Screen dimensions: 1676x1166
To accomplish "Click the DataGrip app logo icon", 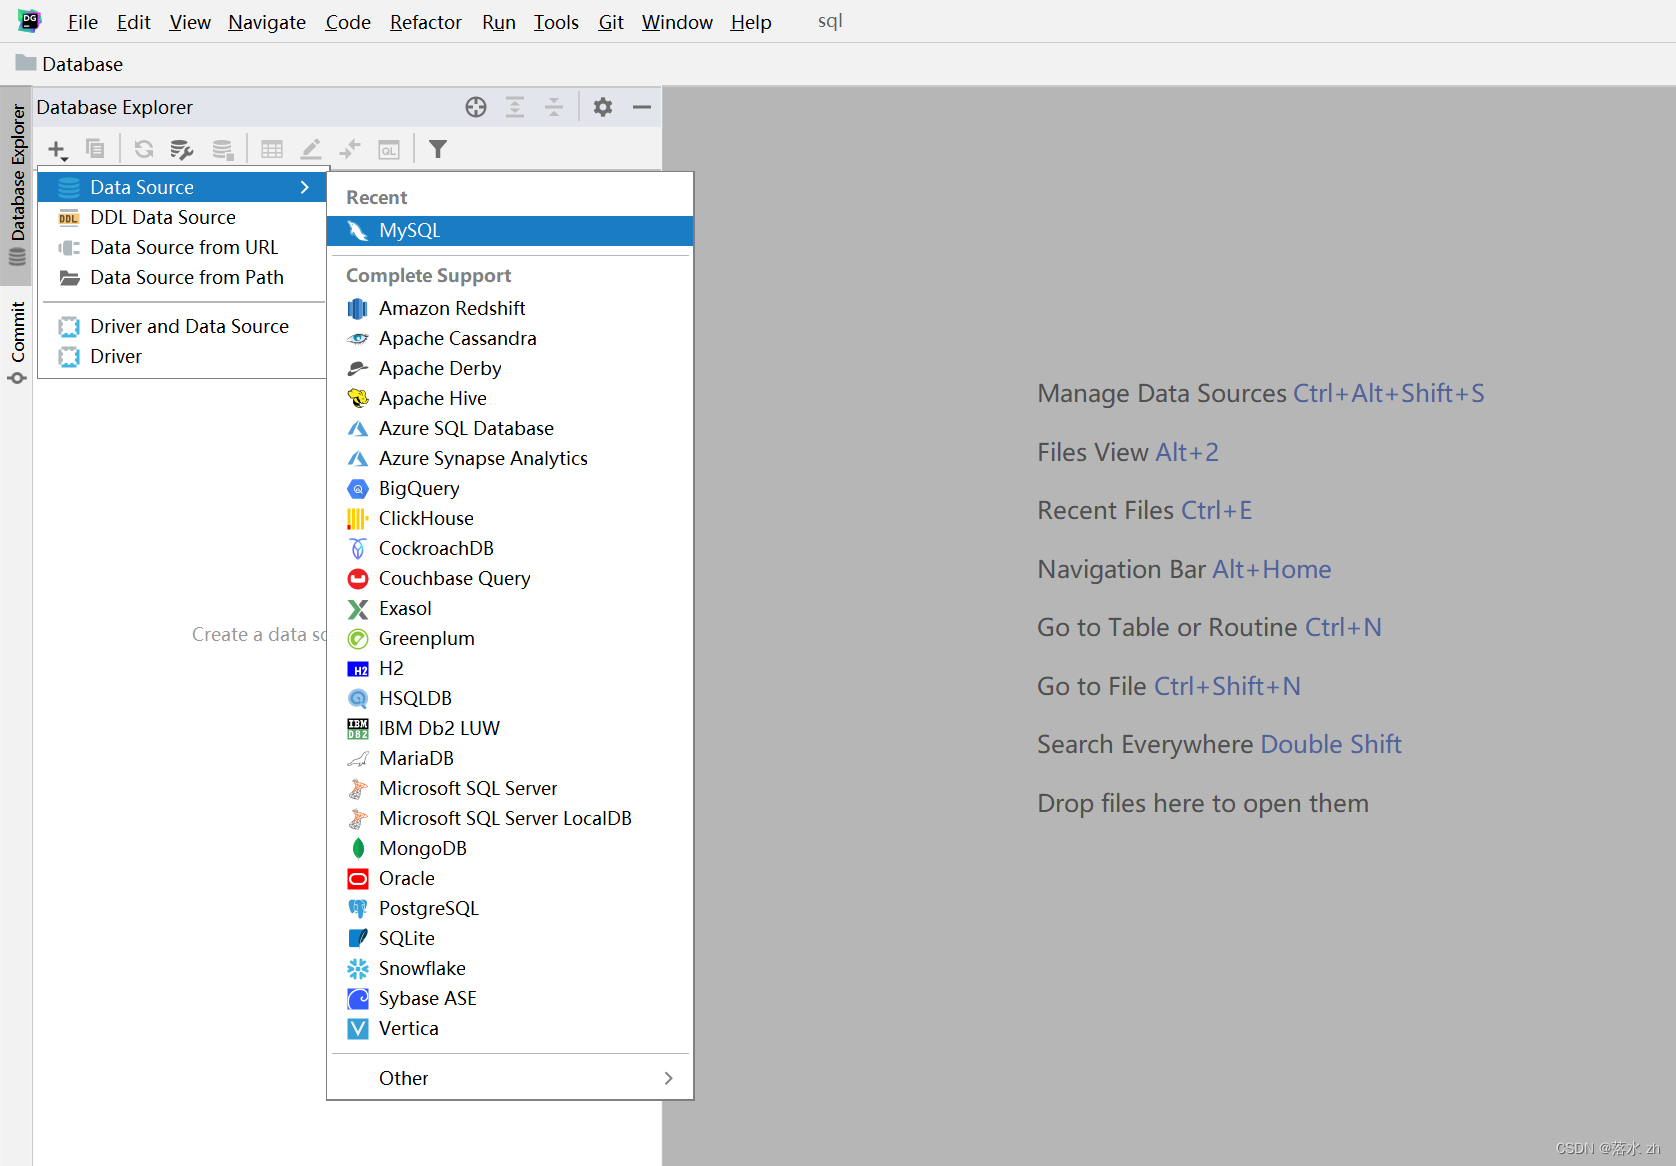I will (30, 21).
